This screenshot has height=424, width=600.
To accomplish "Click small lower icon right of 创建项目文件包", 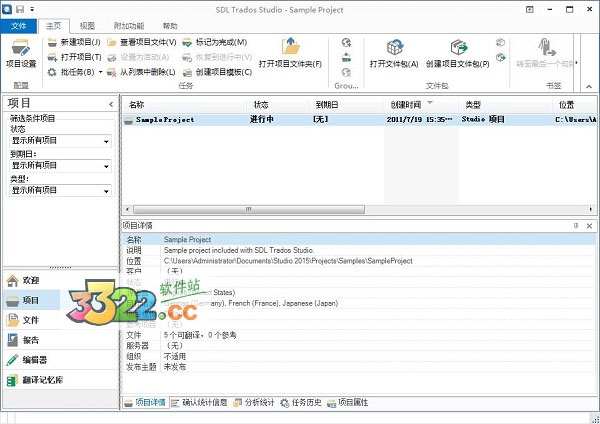I will 501,57.
